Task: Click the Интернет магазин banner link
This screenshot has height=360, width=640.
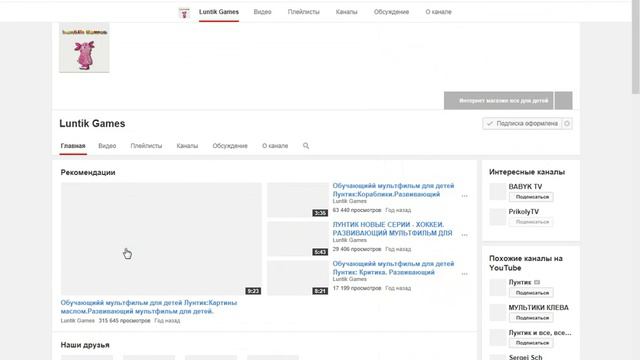Action: coord(498,100)
